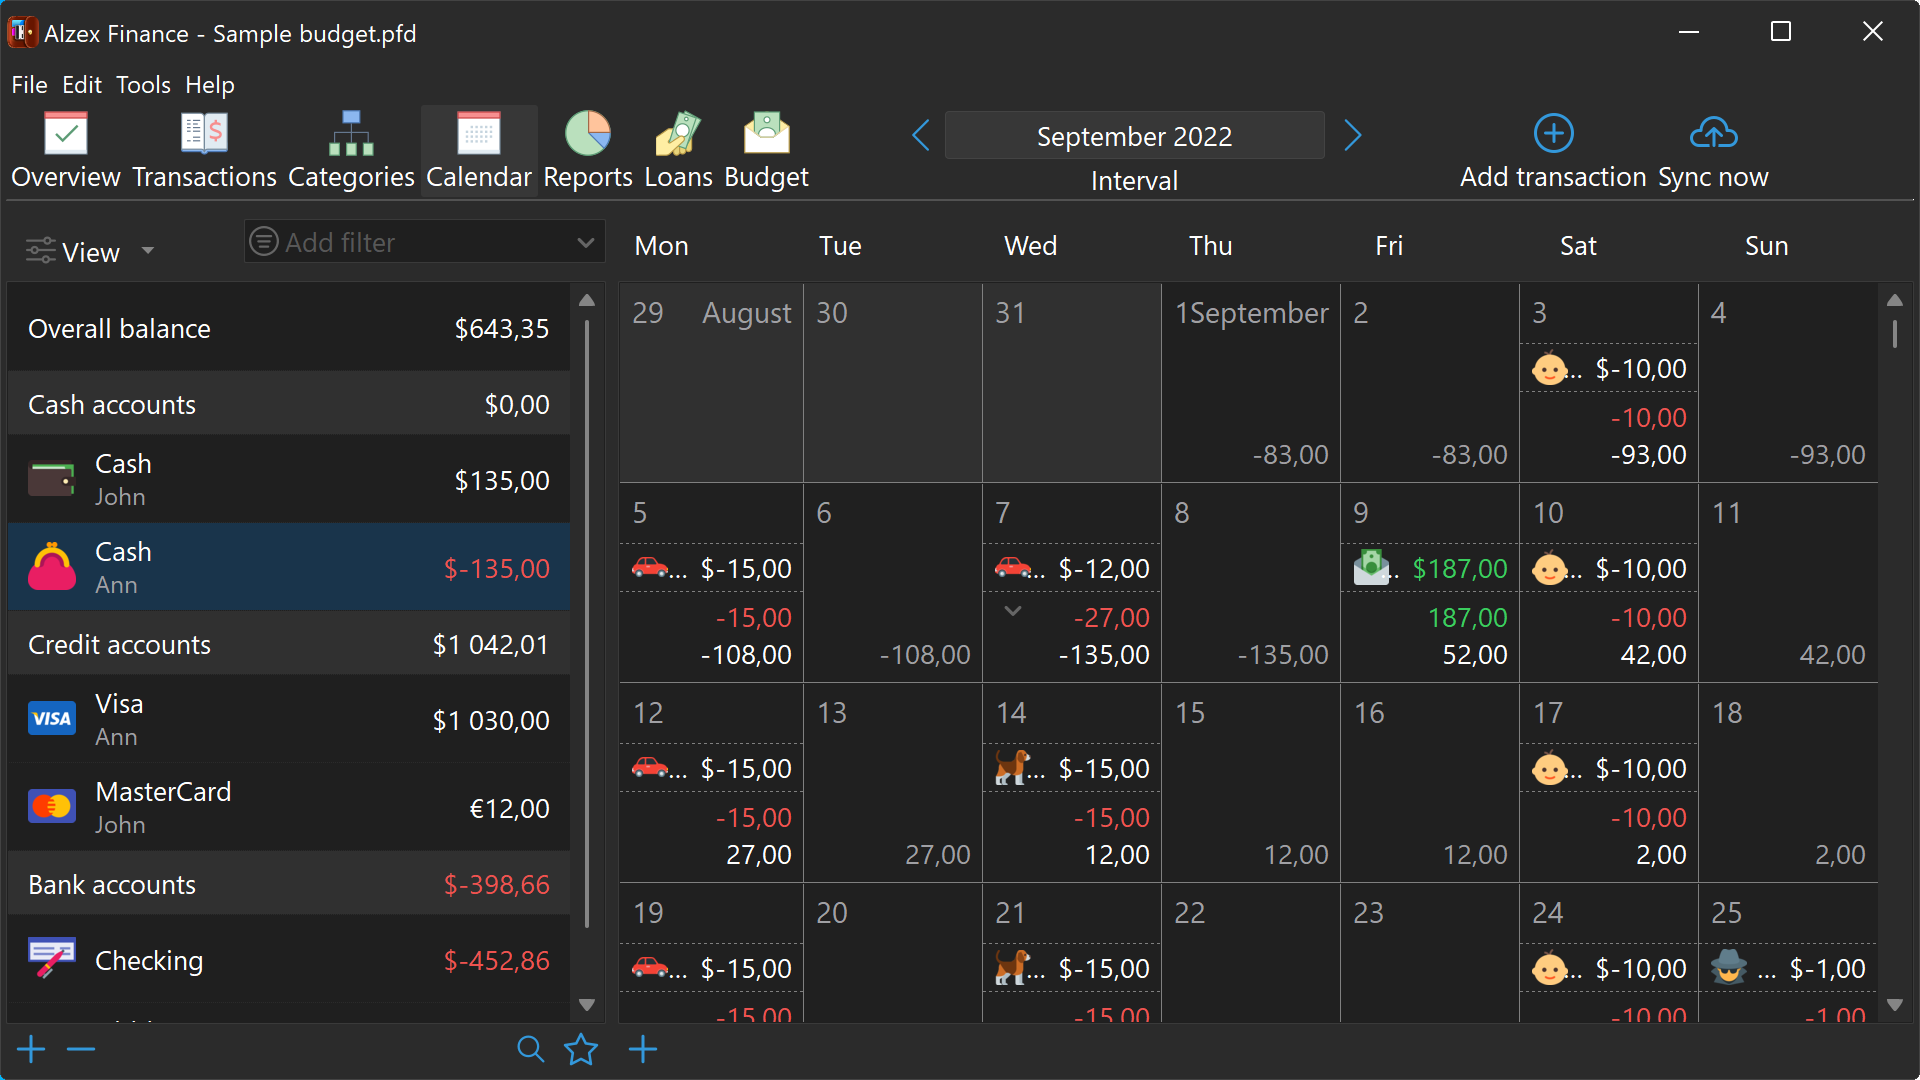Click the Add transaction plus icon
Screen dimensions: 1920x1080
click(x=1553, y=134)
